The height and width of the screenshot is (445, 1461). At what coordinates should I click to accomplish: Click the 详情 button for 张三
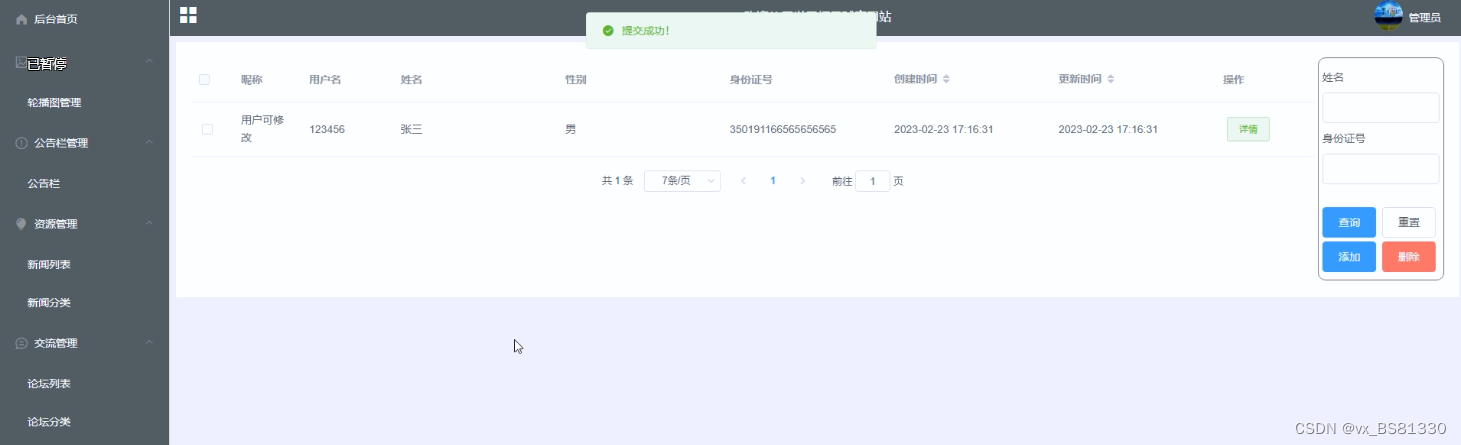[x=1248, y=129]
